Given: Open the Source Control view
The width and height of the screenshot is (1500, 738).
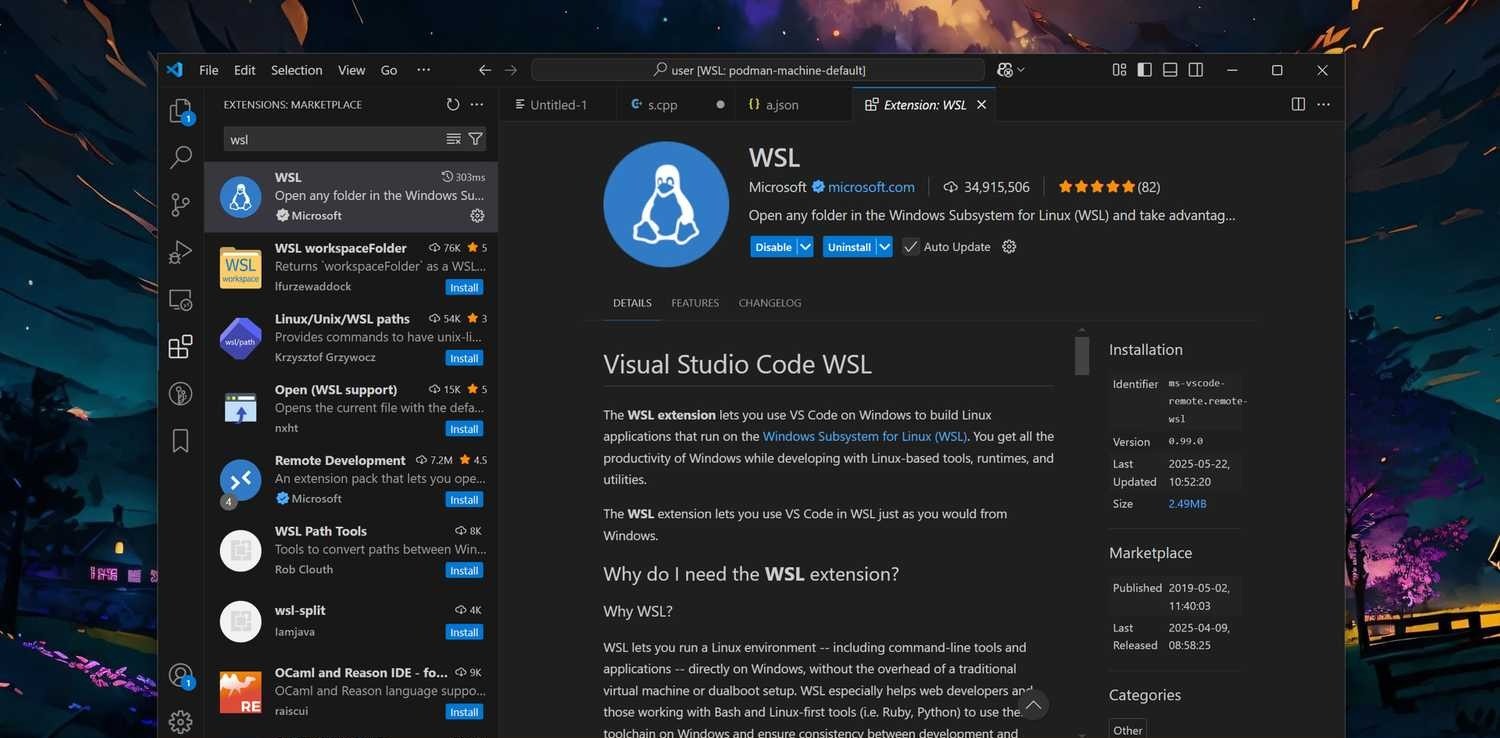Looking at the screenshot, I should tap(180, 205).
